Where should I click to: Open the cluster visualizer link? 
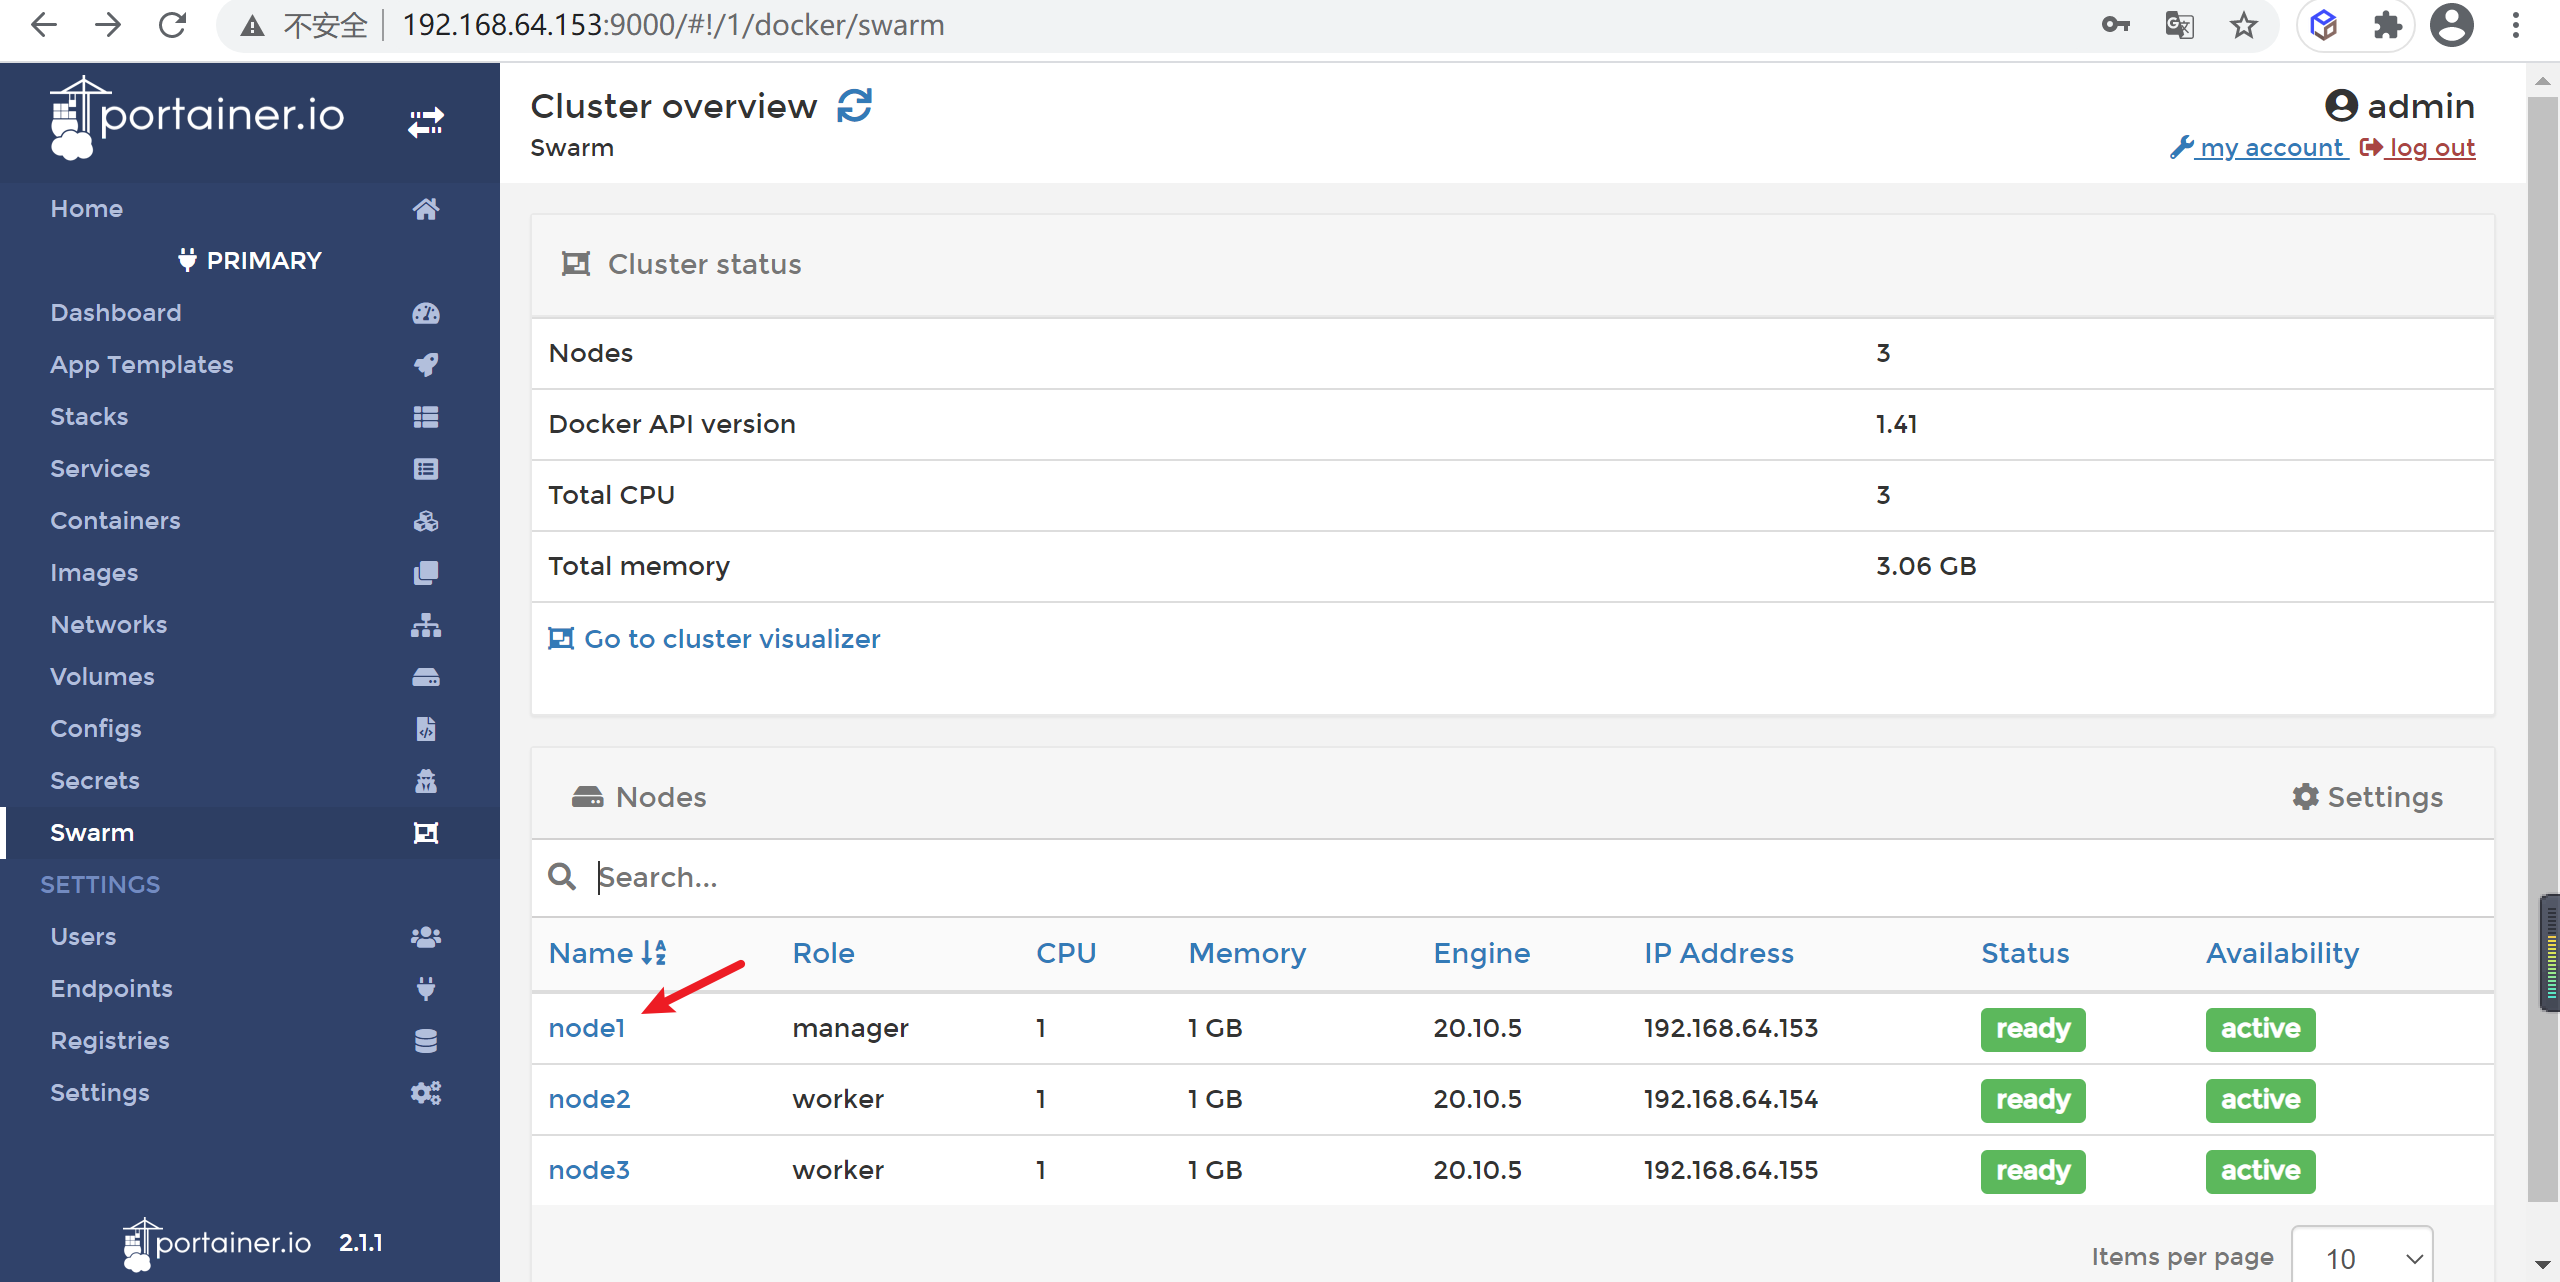[731, 638]
